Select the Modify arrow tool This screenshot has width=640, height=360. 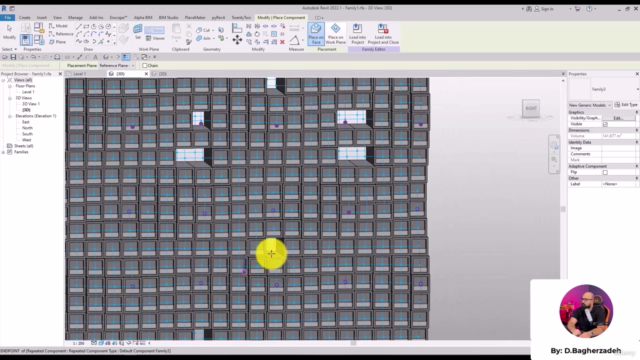[9, 31]
